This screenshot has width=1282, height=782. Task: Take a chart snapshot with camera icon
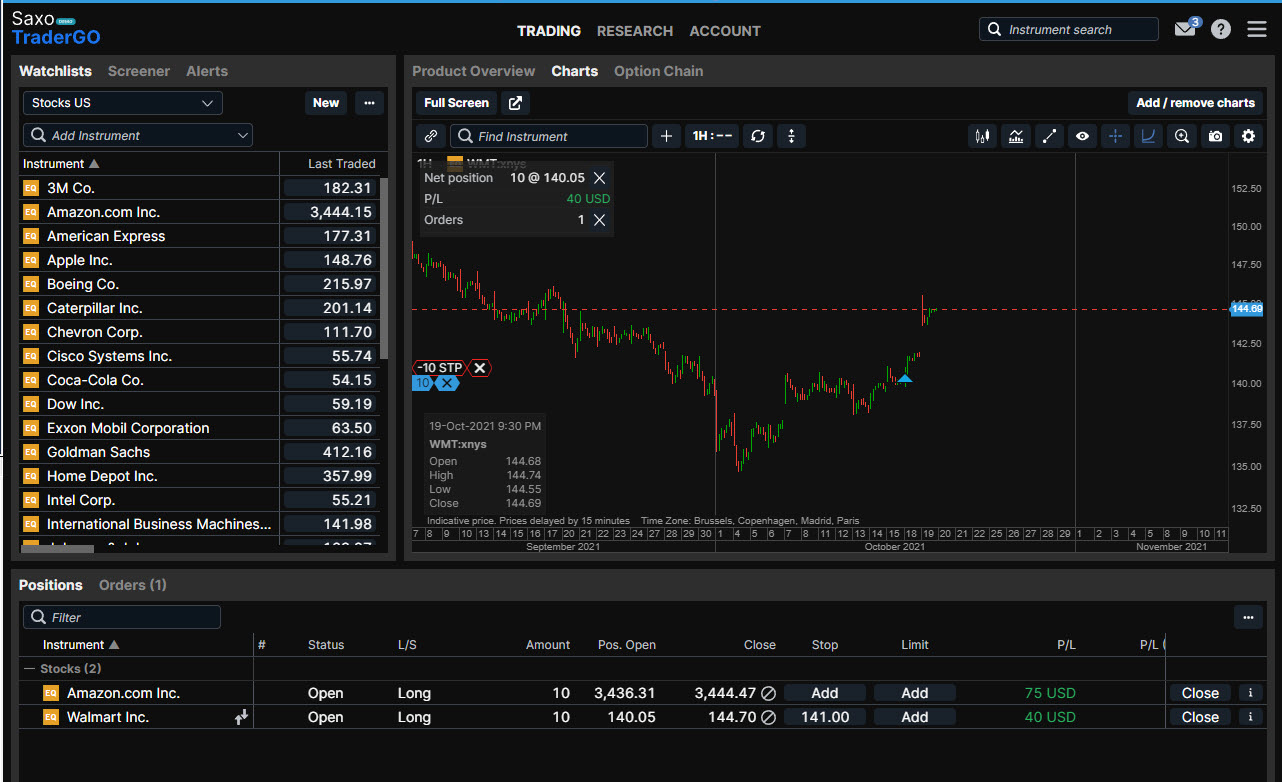1215,136
